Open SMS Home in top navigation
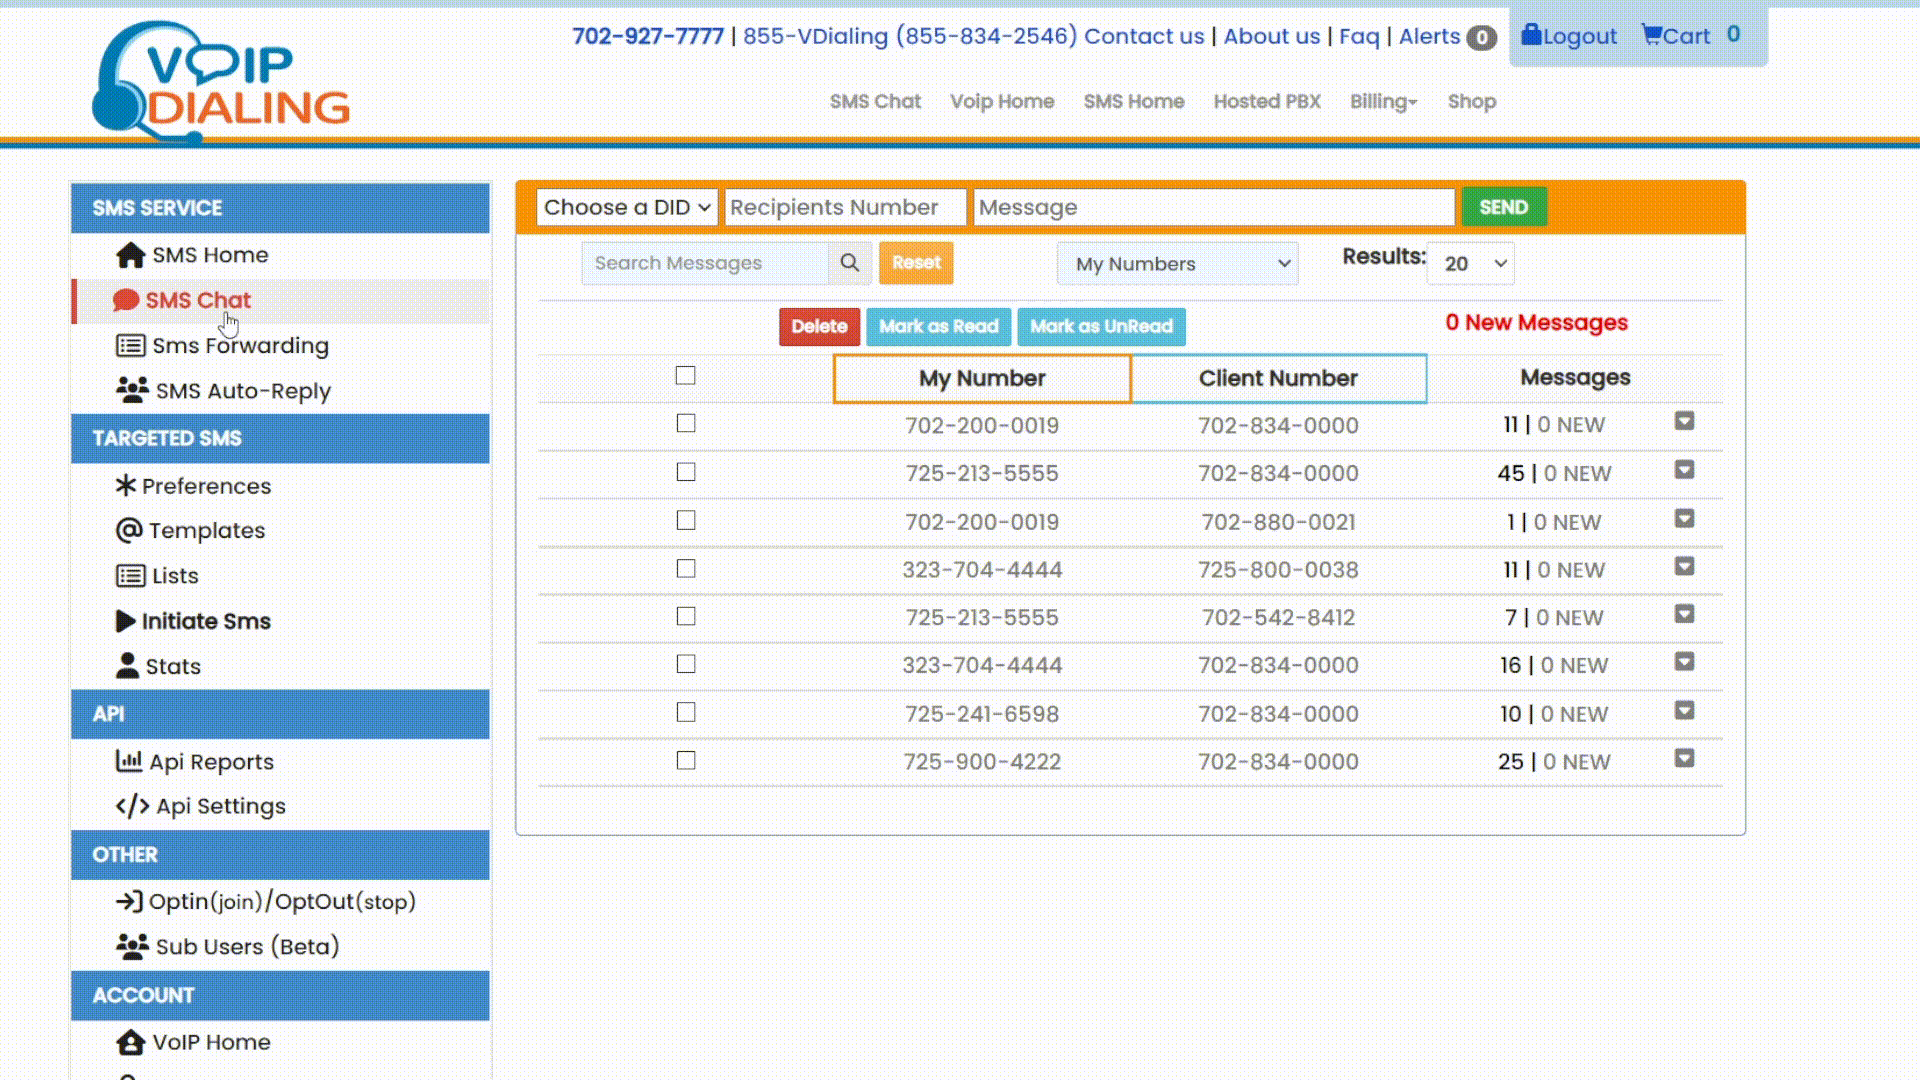 (1134, 102)
